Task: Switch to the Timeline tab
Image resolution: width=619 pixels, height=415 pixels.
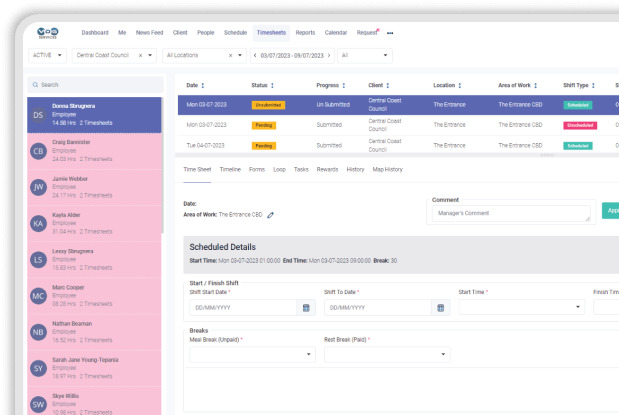Action: tap(230, 169)
